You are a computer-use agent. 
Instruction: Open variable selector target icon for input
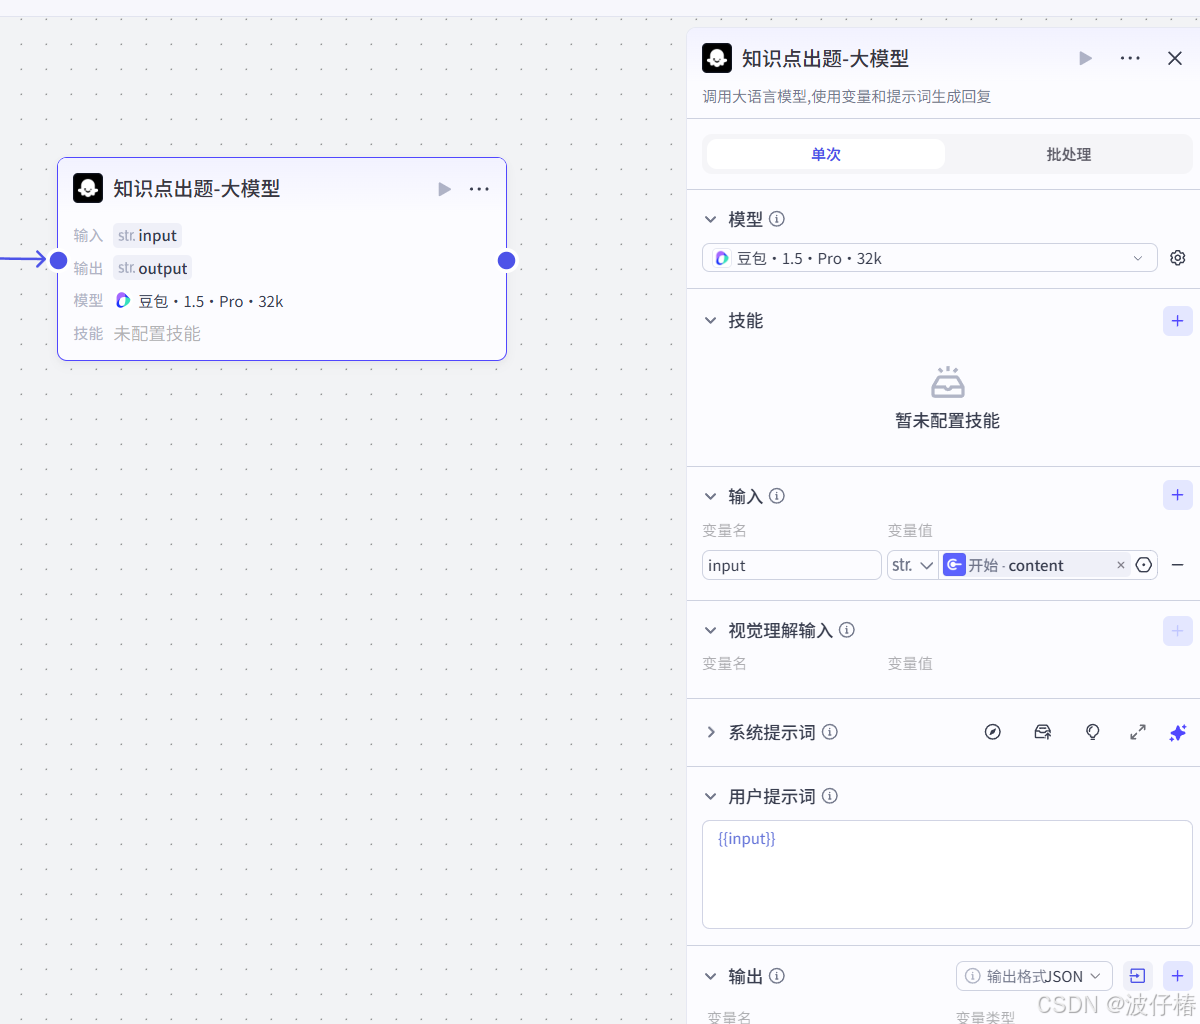click(x=1144, y=565)
